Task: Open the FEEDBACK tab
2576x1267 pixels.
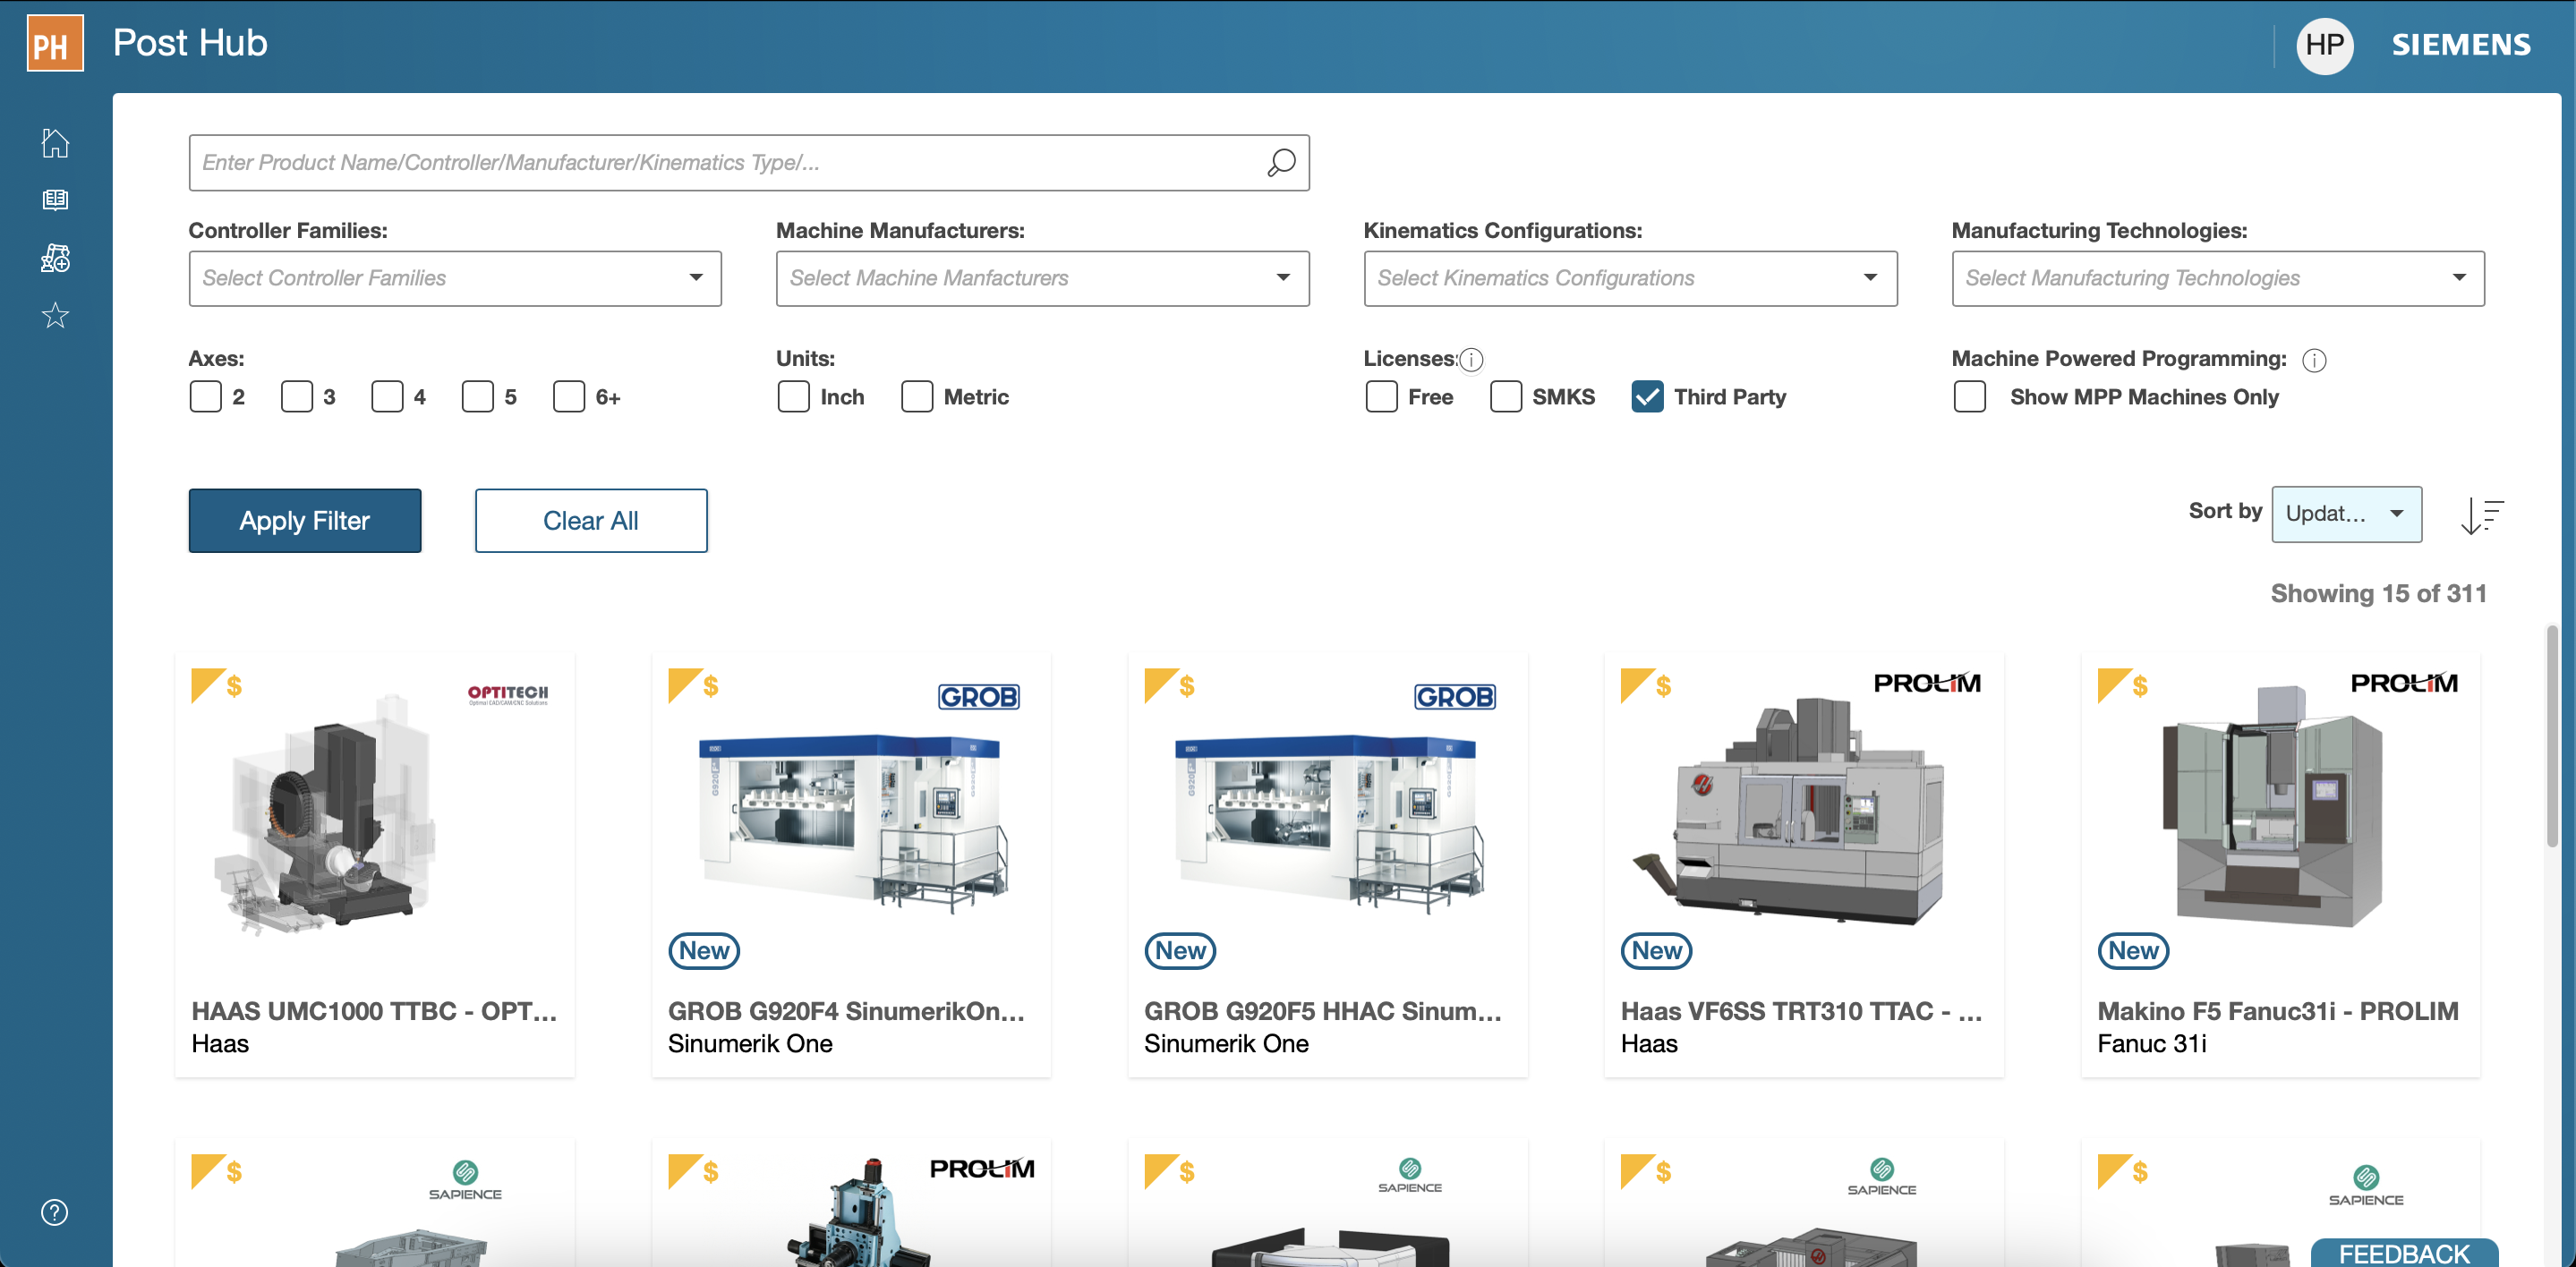Action: 2403,1253
